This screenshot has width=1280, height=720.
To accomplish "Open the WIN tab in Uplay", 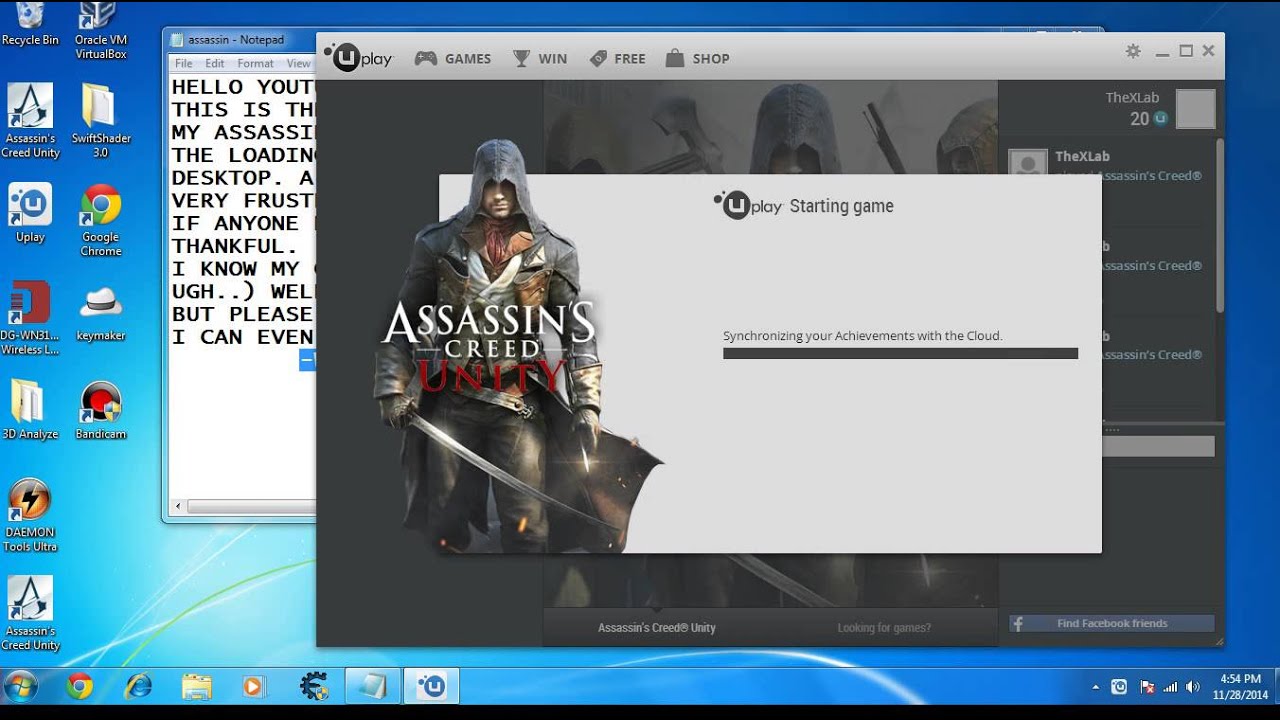I will (540, 59).
